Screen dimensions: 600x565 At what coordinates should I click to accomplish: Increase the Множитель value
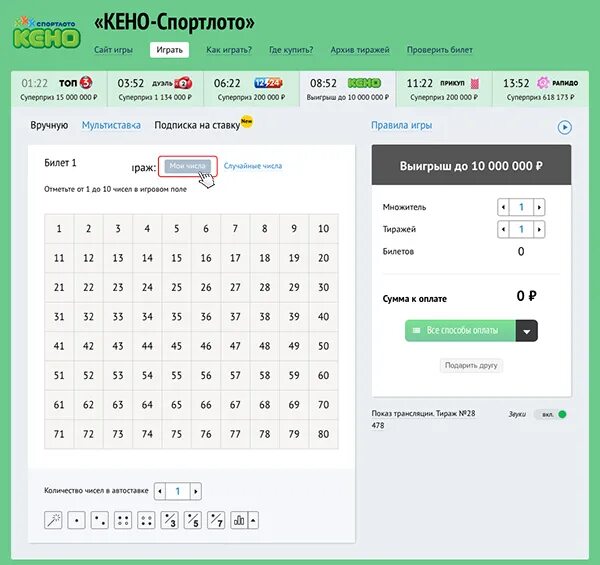539,207
